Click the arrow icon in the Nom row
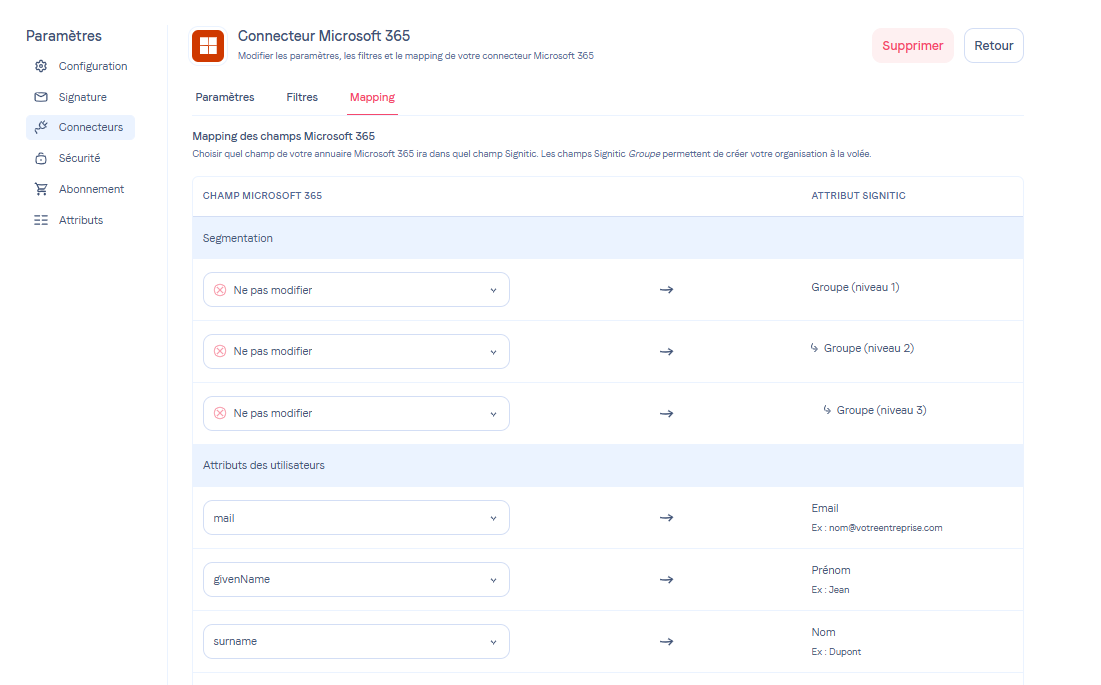Viewport: 1101px width, 685px height. [666, 641]
